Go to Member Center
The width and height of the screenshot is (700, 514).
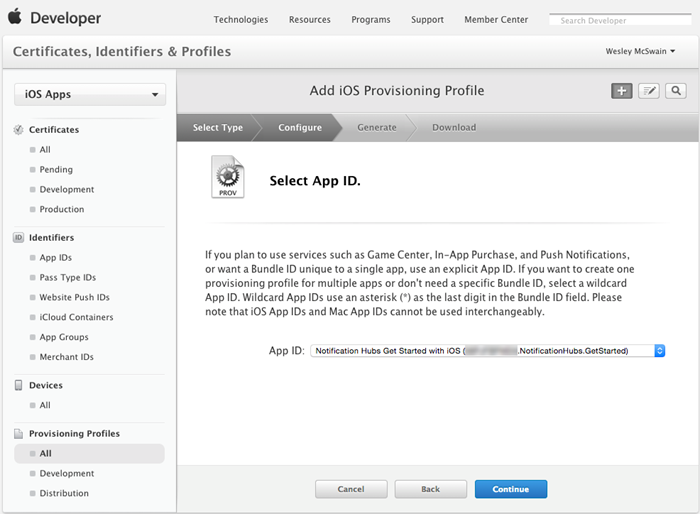click(496, 20)
